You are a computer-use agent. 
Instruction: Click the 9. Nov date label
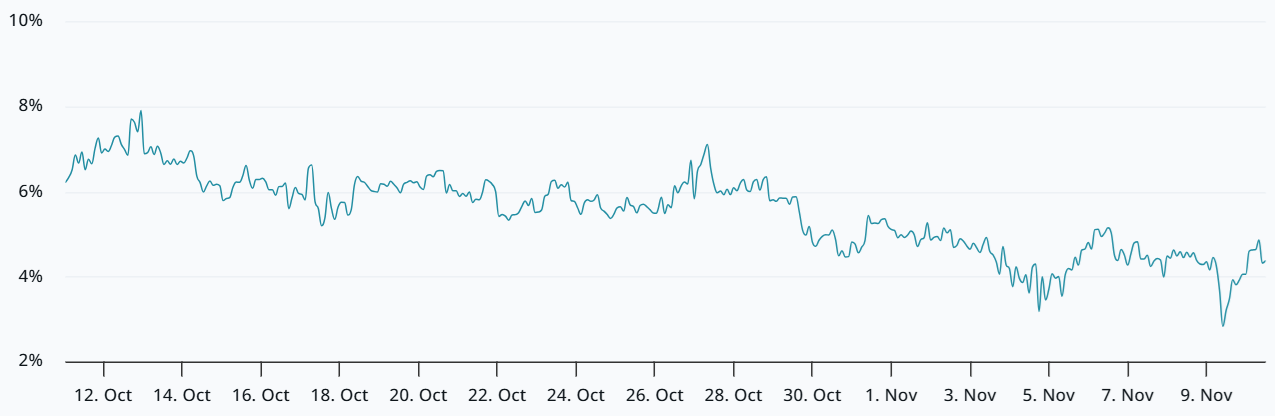click(1206, 395)
